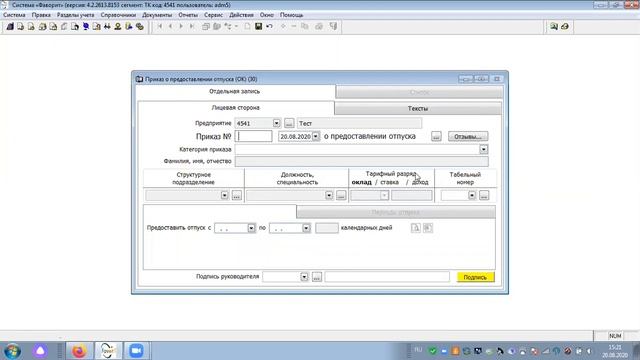Click the signature name field beside Подпись
640x360 pixels.
pyautogui.click(x=387, y=277)
